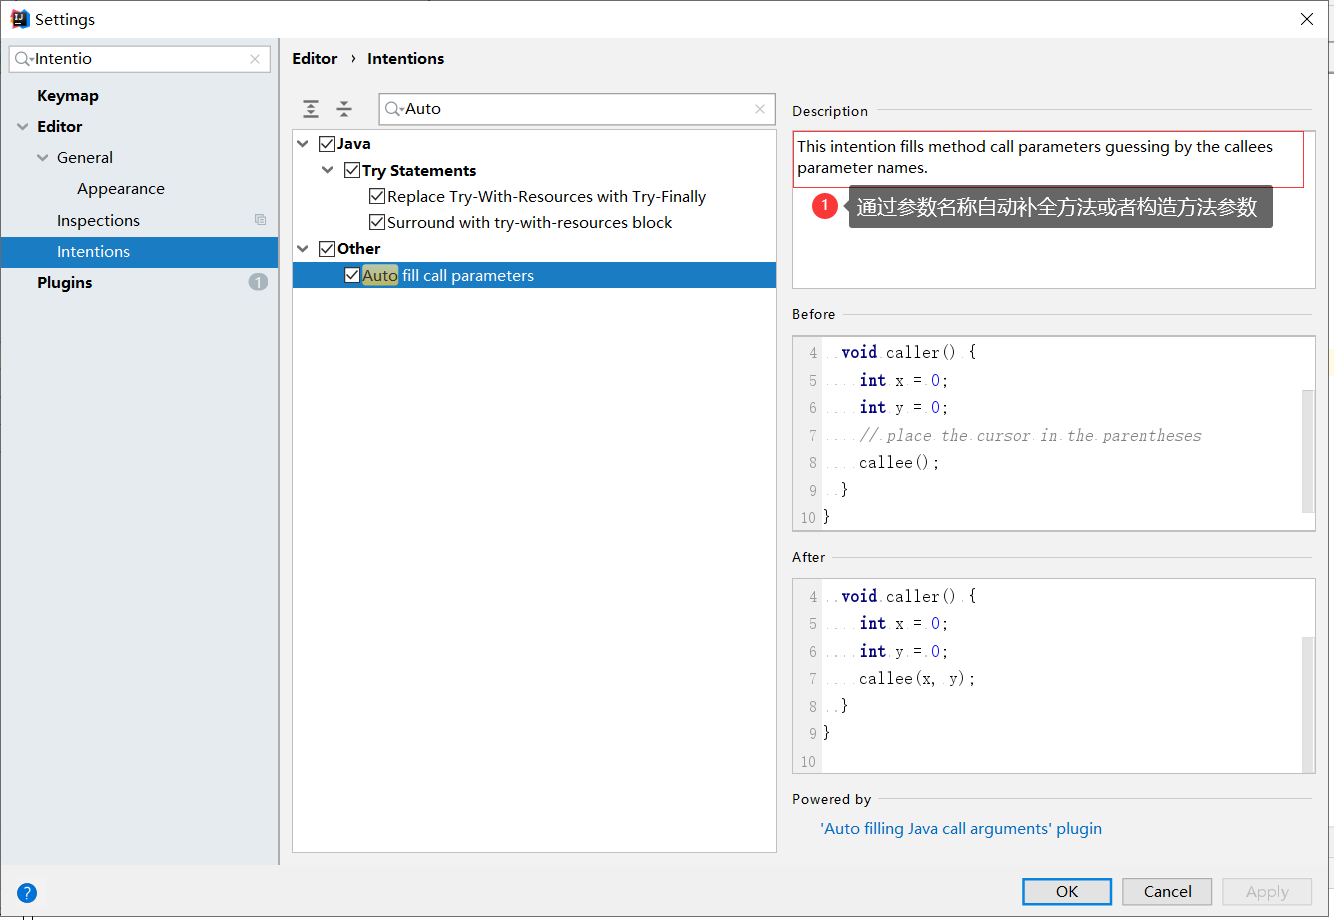Click void caller() line in Before preview
This screenshot has height=920, width=1334.
(x=908, y=353)
